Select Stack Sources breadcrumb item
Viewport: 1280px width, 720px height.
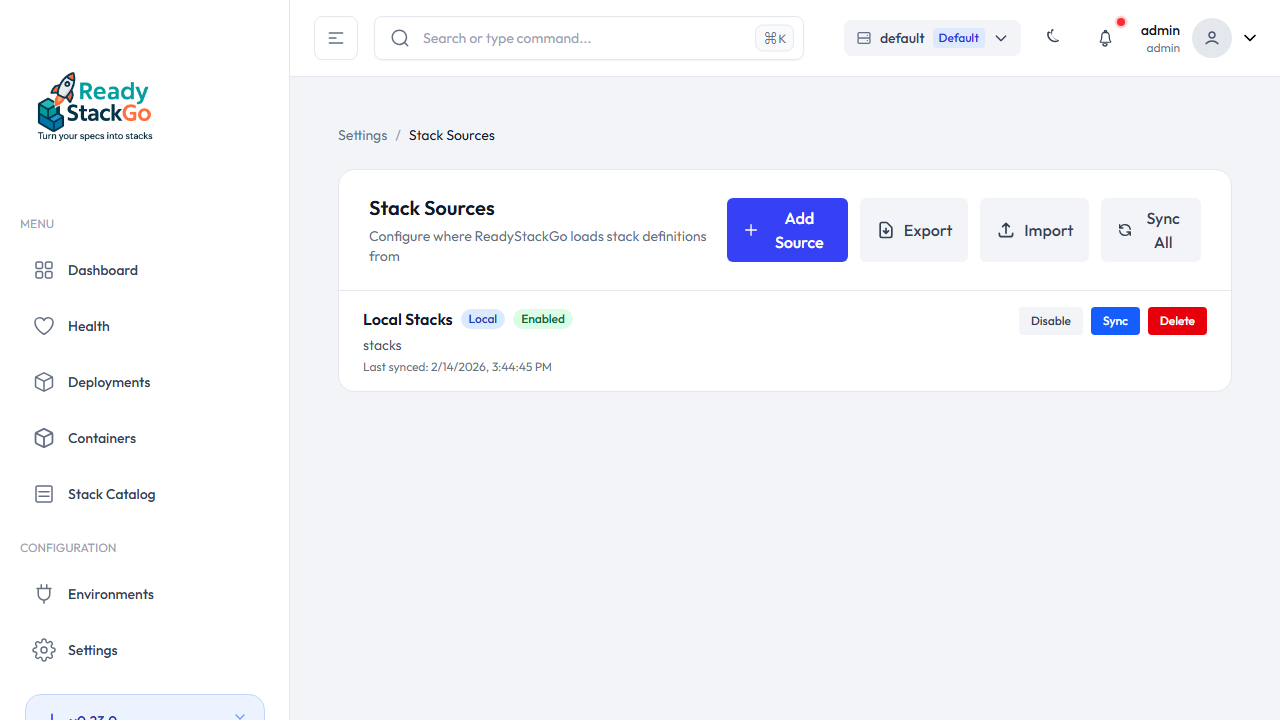(x=451, y=135)
